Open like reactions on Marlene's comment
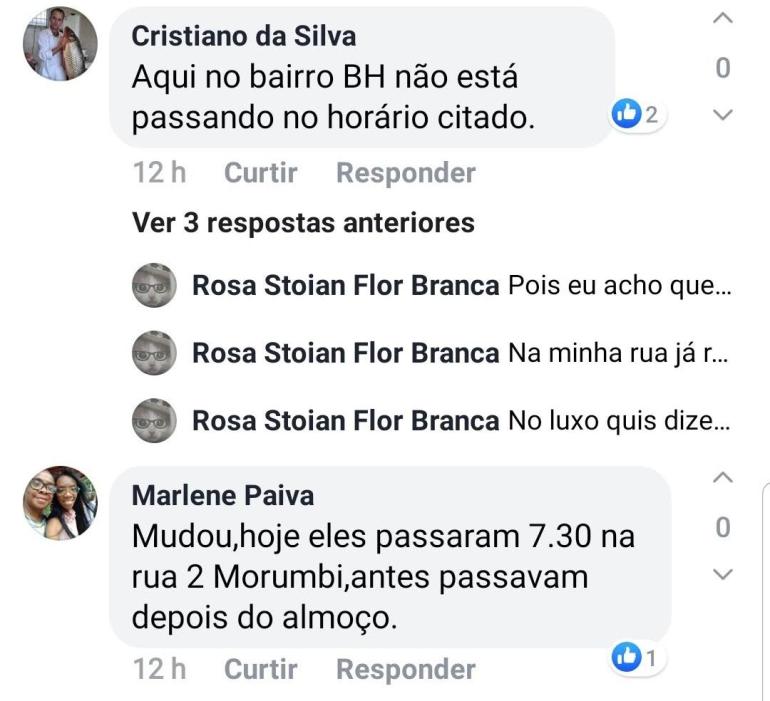This screenshot has height=701, width=770. click(637, 657)
